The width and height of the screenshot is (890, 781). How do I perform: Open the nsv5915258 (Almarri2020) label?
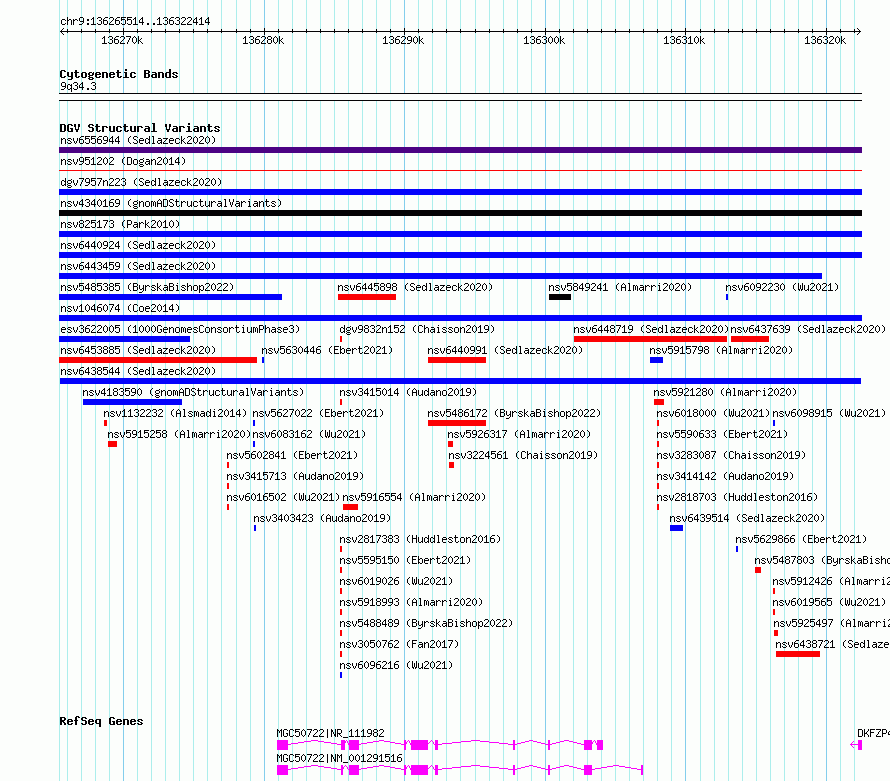tap(179, 434)
